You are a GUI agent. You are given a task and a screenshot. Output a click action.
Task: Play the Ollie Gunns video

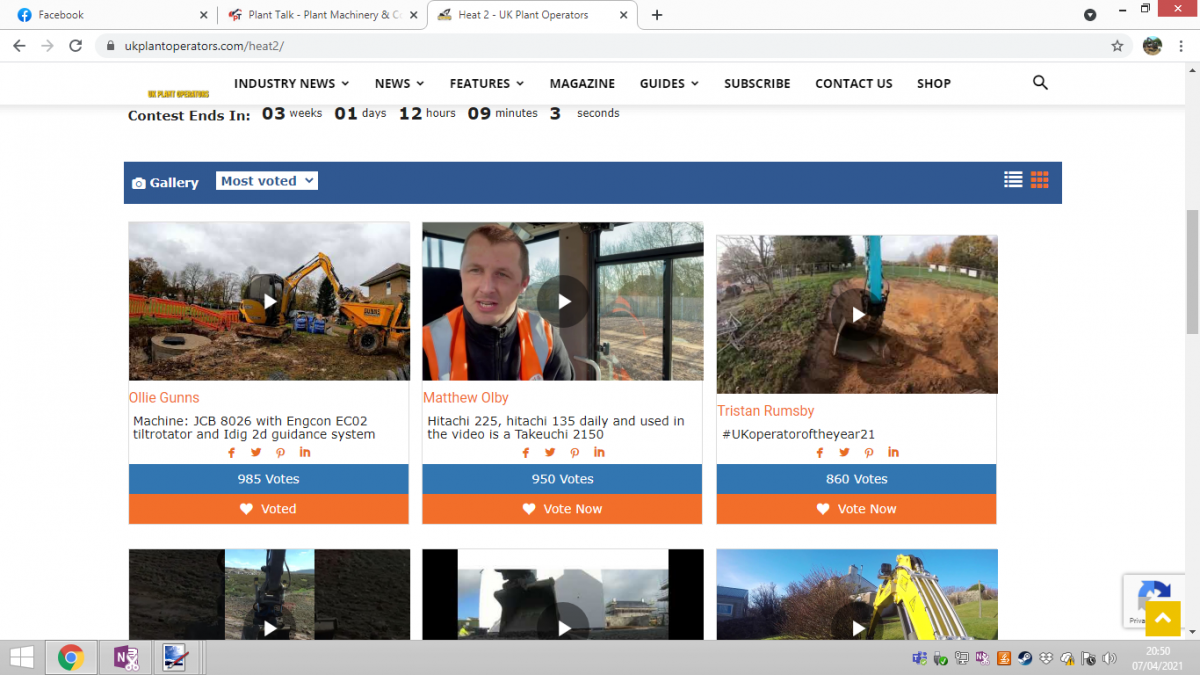[x=269, y=301]
